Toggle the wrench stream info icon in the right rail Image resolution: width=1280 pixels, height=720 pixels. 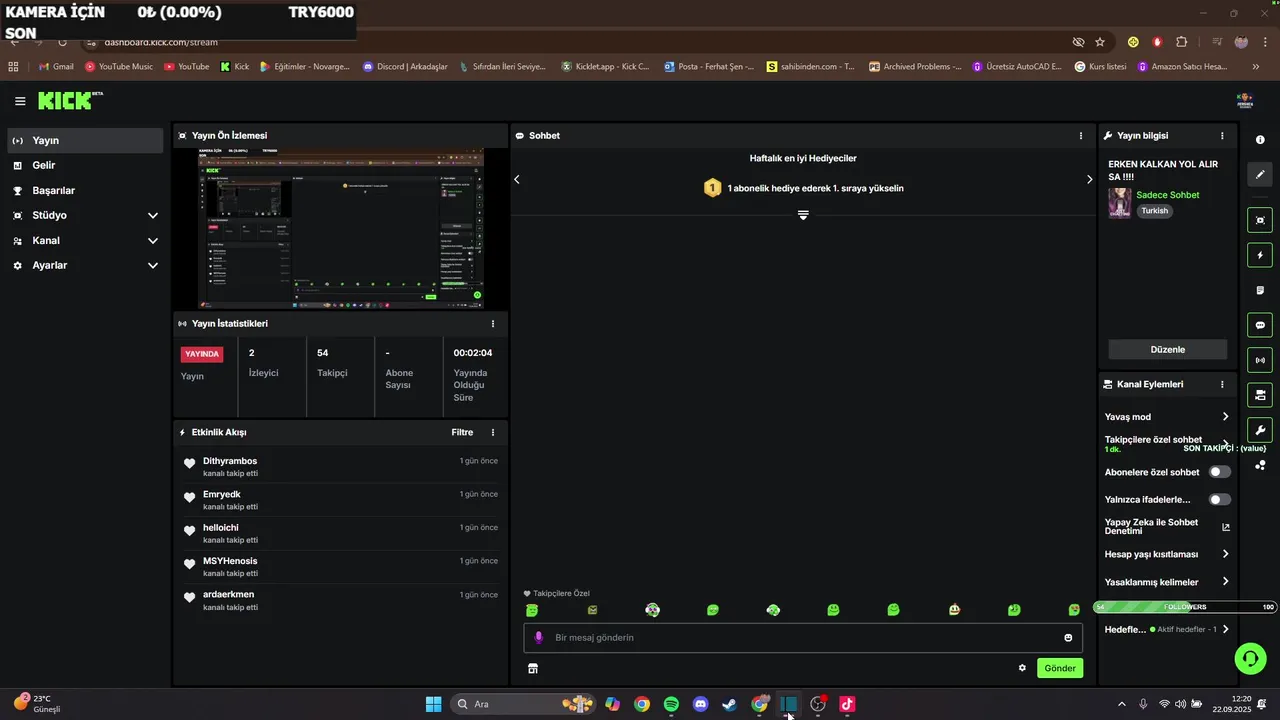[1260, 430]
